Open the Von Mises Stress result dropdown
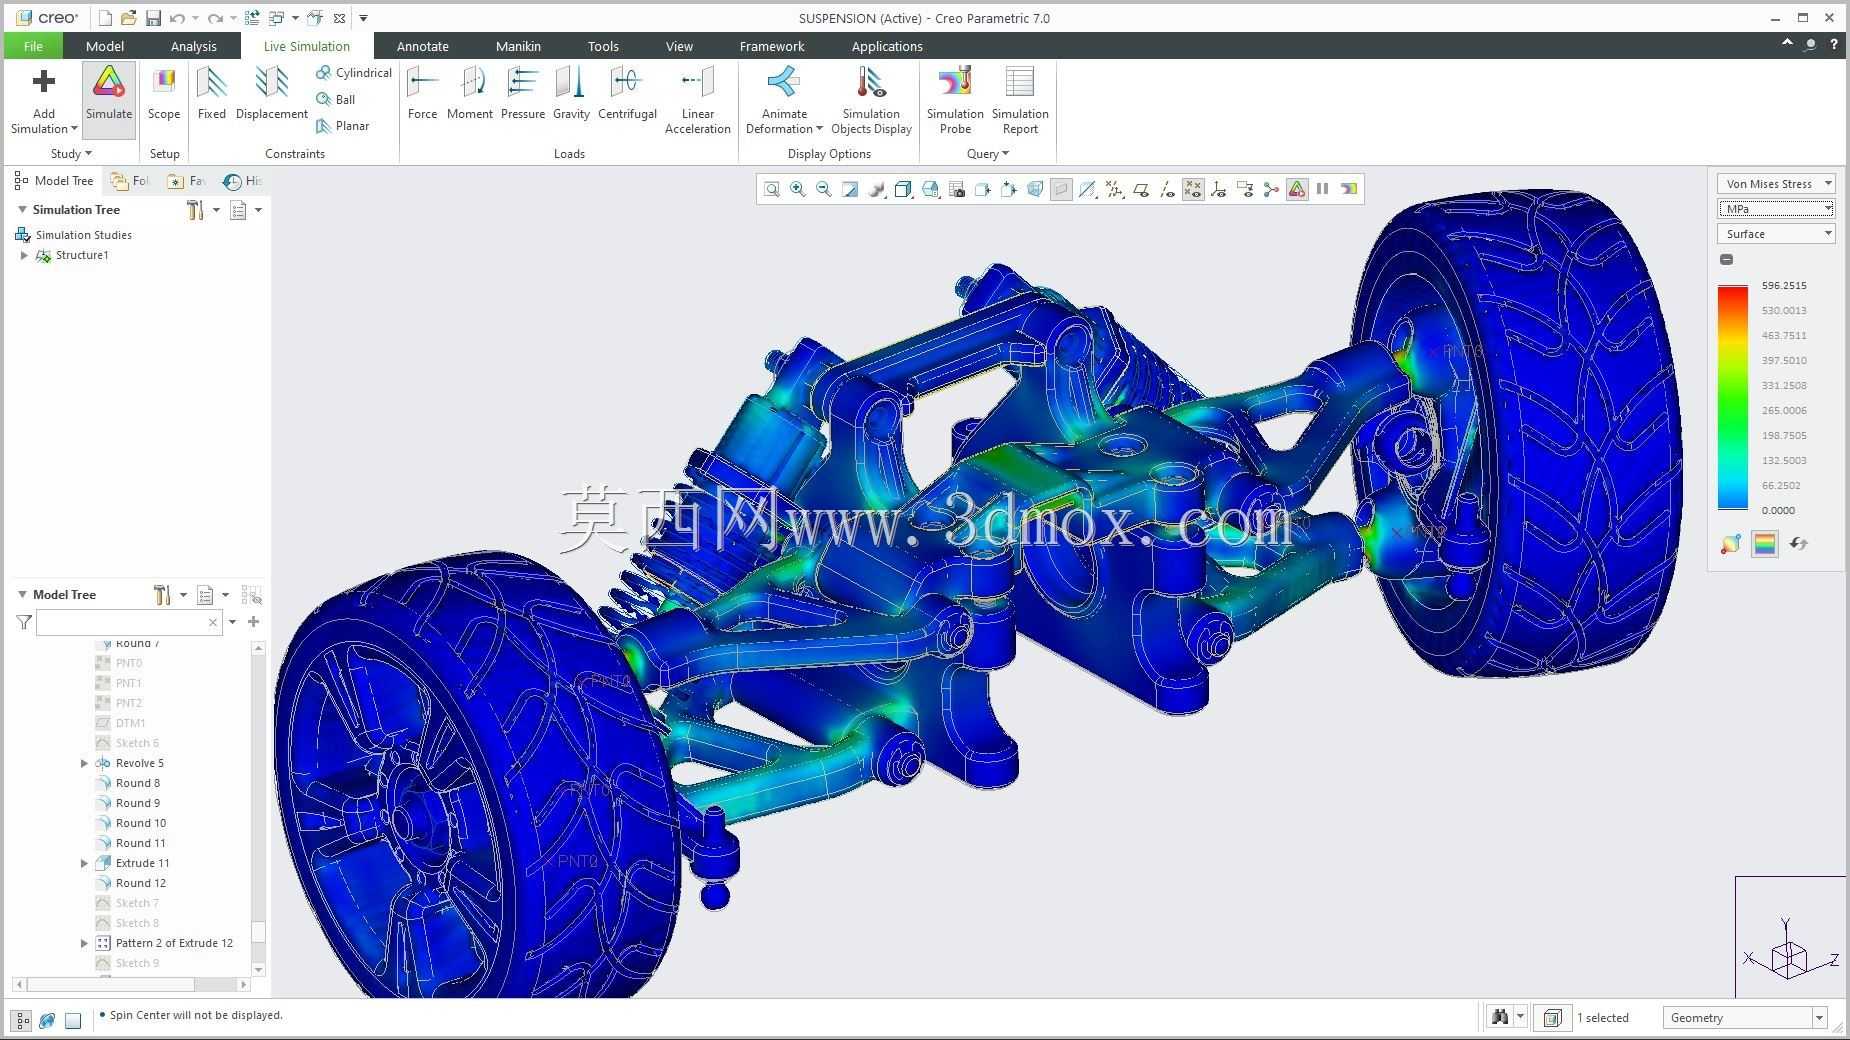This screenshot has width=1850, height=1040. pyautogui.click(x=1776, y=184)
